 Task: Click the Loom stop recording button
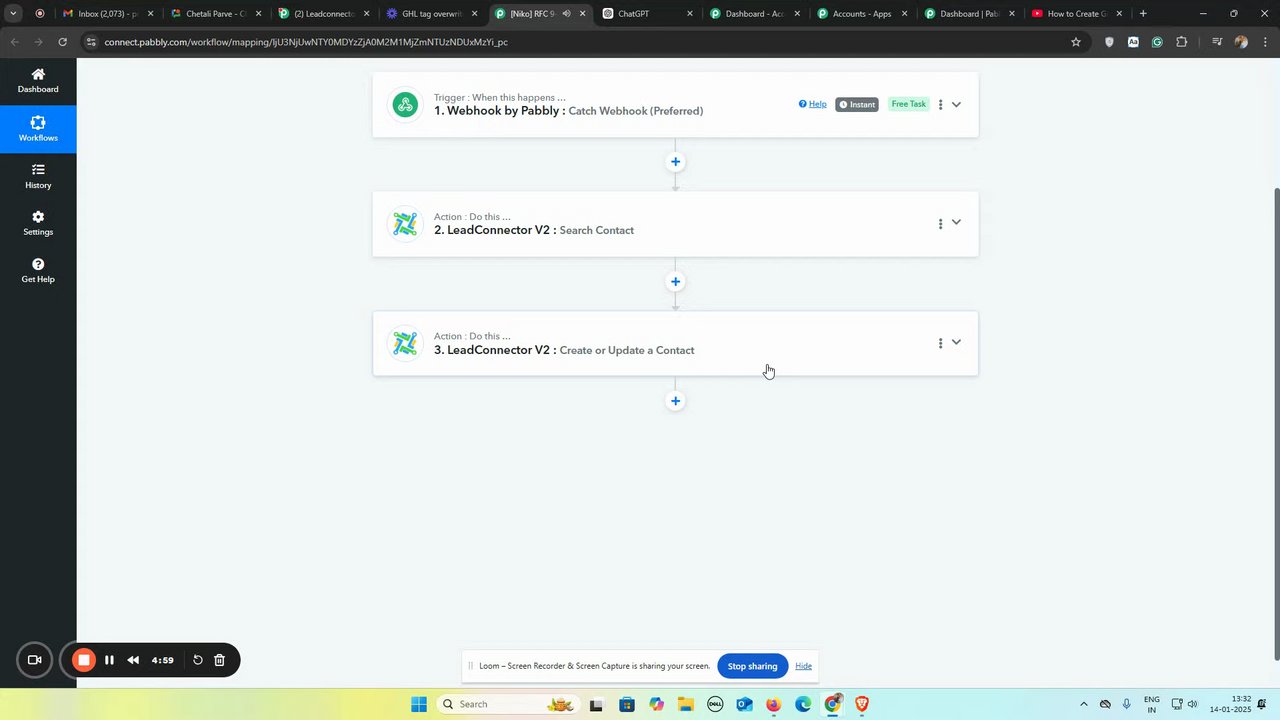click(84, 660)
